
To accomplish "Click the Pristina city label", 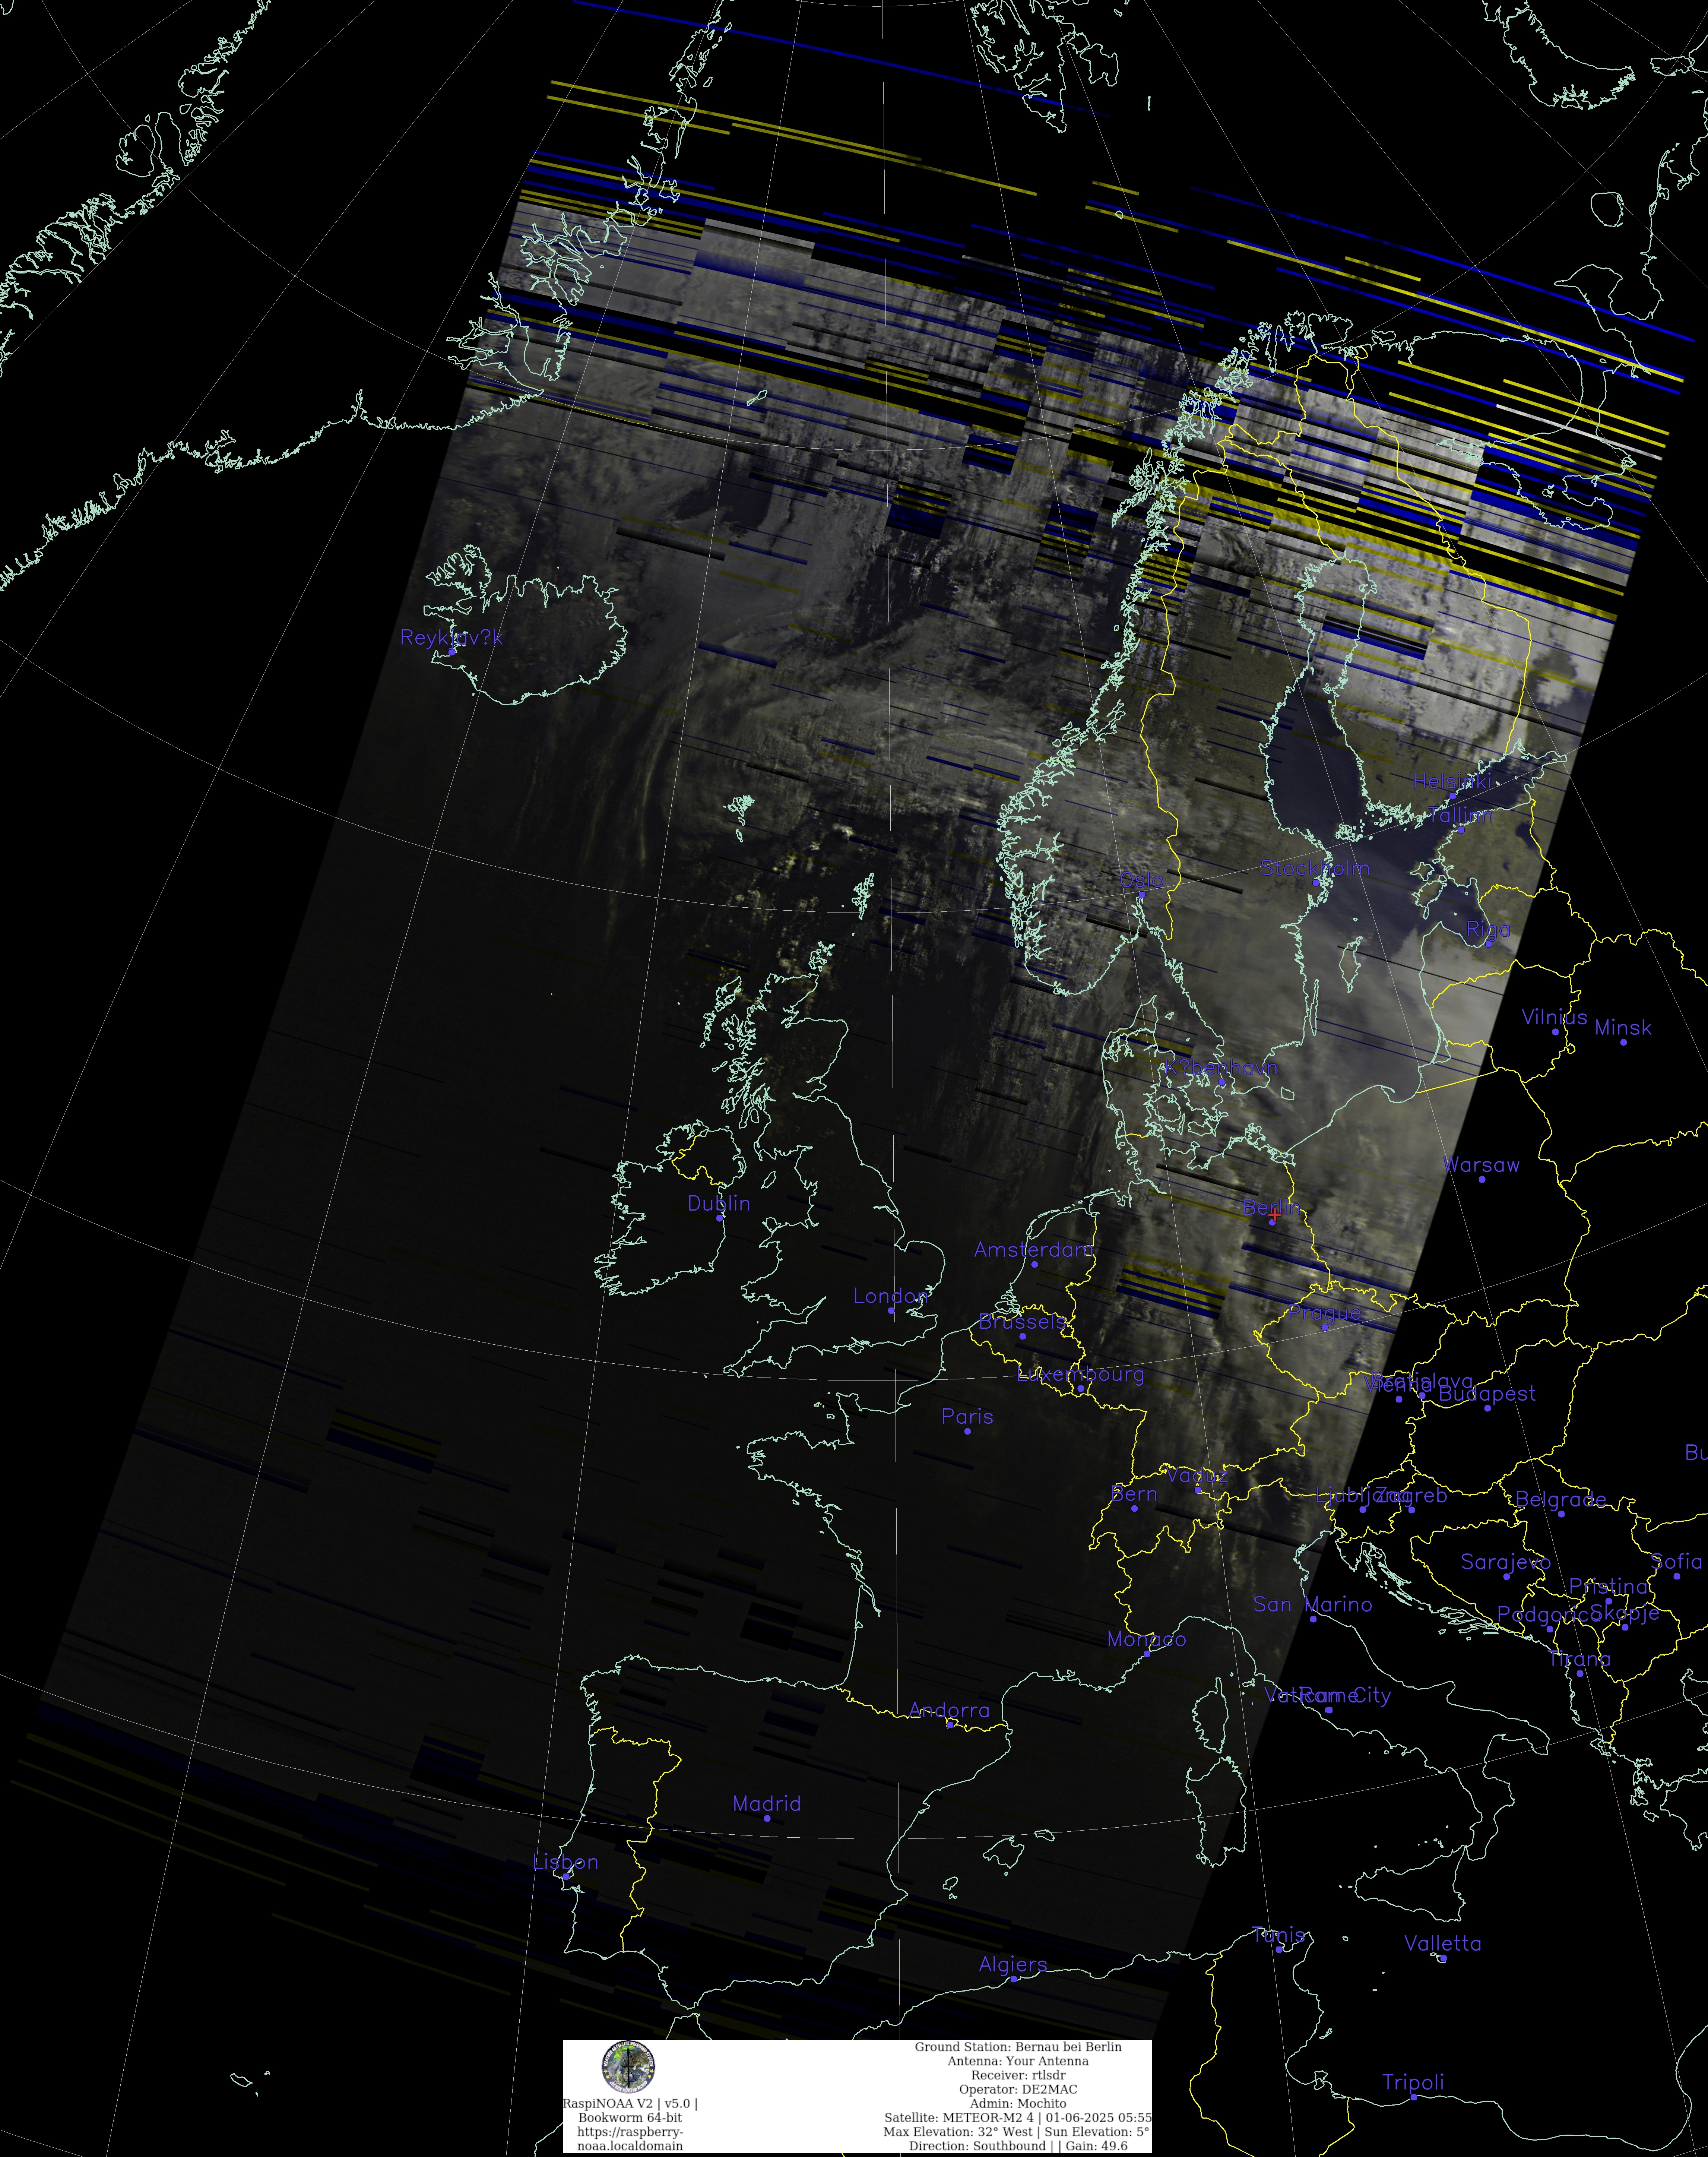I will (x=1608, y=1587).
